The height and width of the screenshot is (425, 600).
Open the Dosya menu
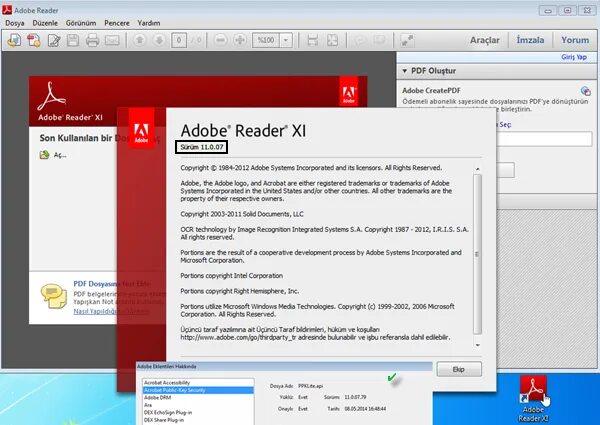pos(15,23)
